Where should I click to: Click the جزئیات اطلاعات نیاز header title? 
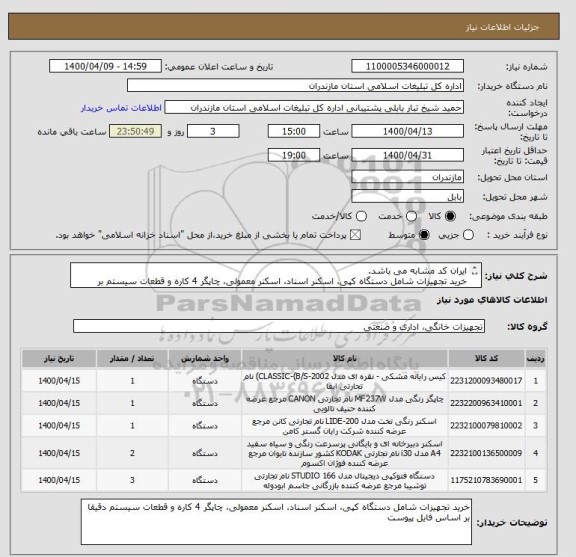[x=502, y=27]
